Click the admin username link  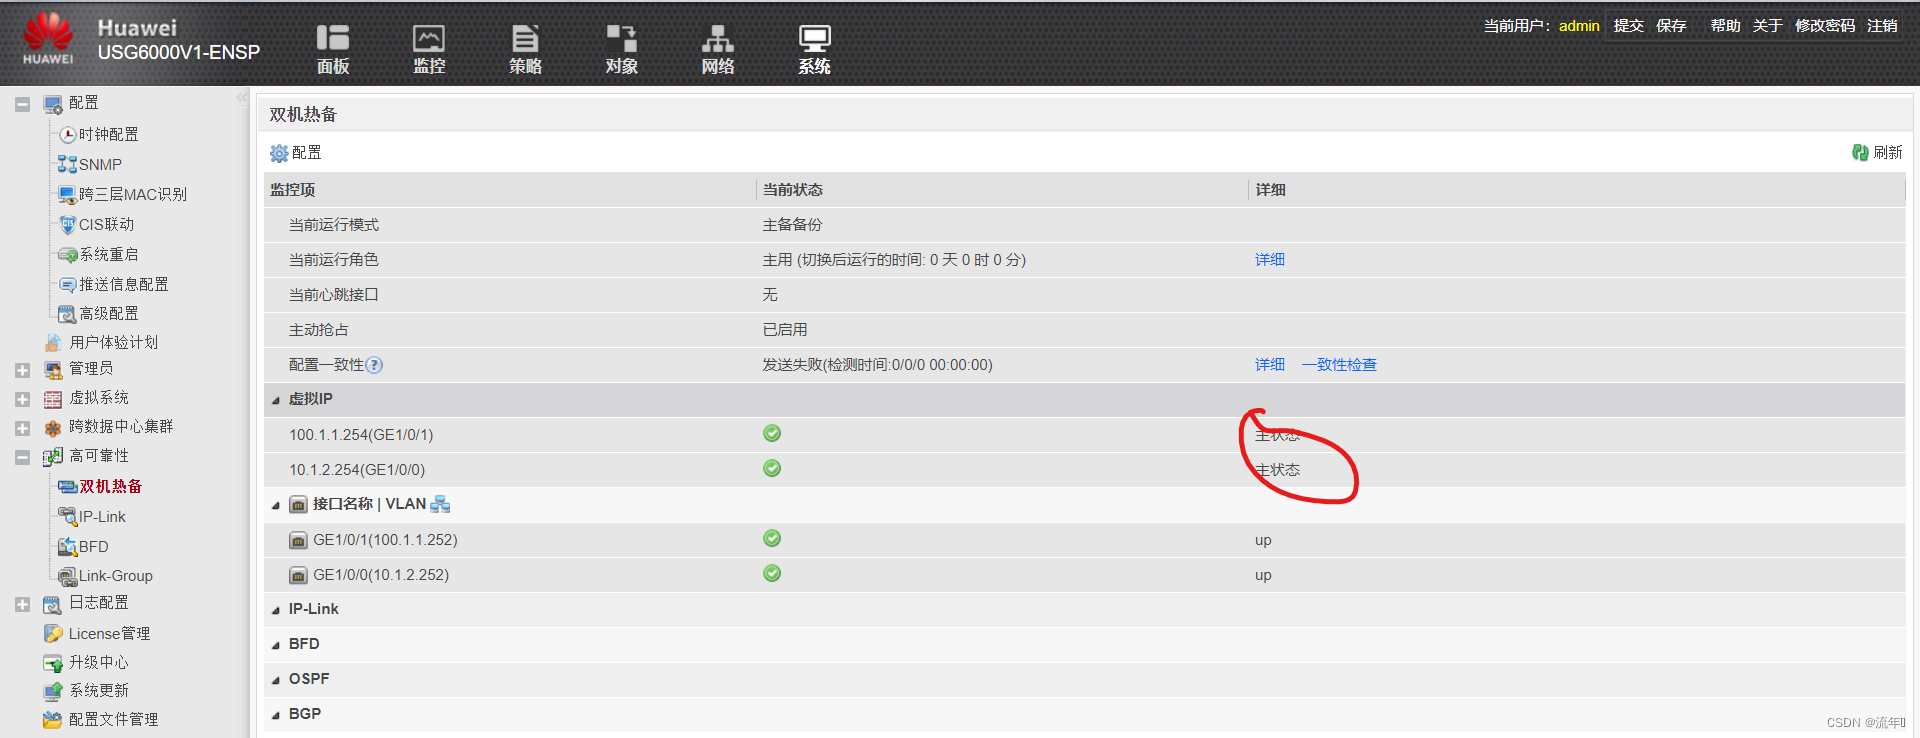point(1579,26)
